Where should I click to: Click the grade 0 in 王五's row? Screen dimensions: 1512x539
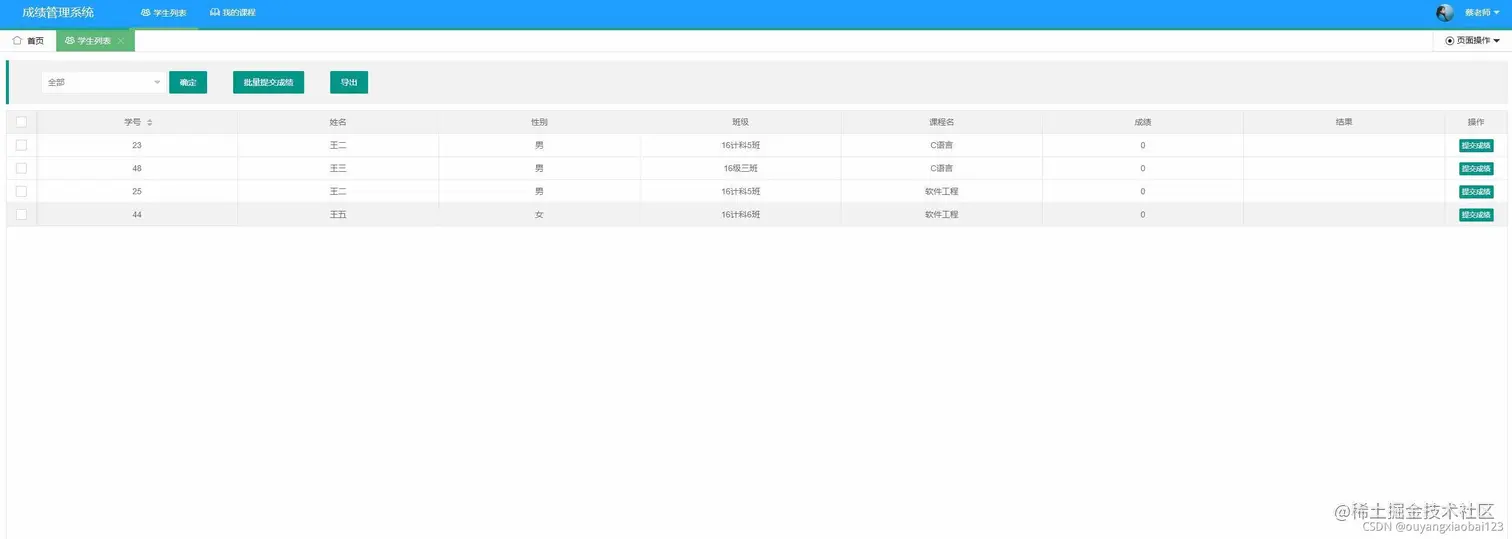1142,214
